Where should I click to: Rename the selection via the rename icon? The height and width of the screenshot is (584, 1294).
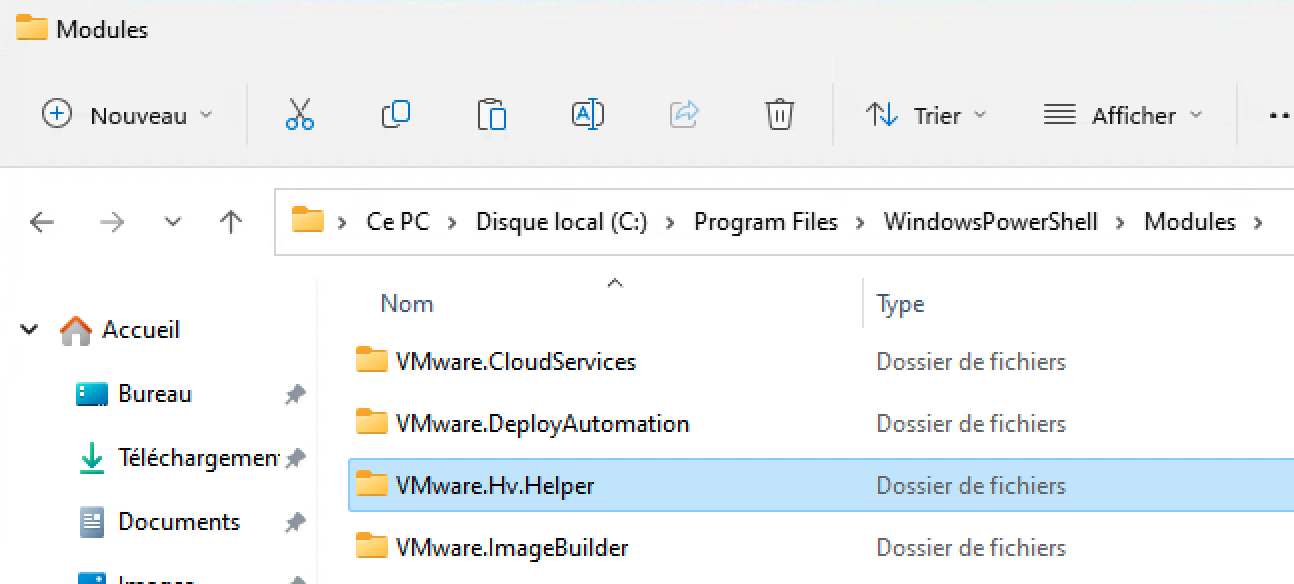(587, 114)
